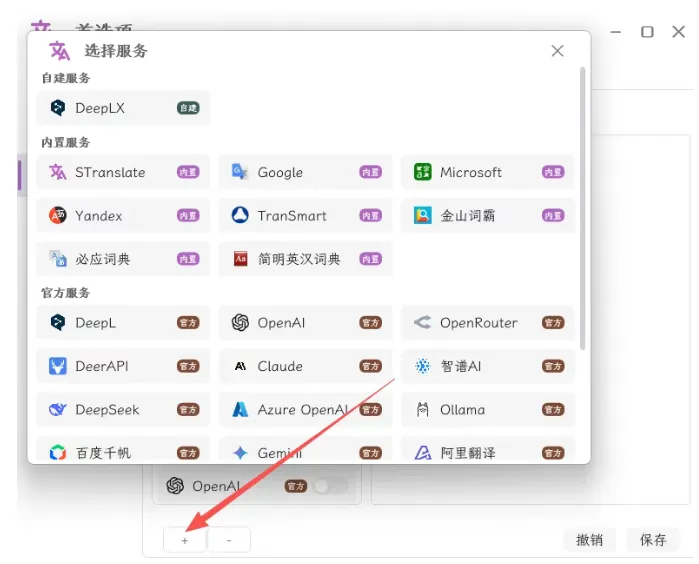Pick the 金山词霸 service
Image resolution: width=699 pixels, height=564 pixels.
tap(488, 216)
